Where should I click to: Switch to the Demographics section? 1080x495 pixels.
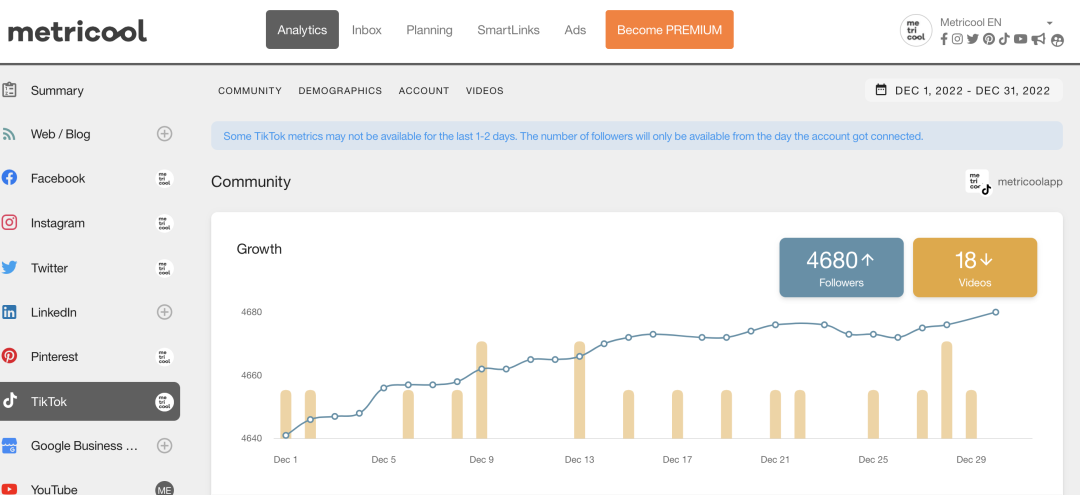(340, 91)
